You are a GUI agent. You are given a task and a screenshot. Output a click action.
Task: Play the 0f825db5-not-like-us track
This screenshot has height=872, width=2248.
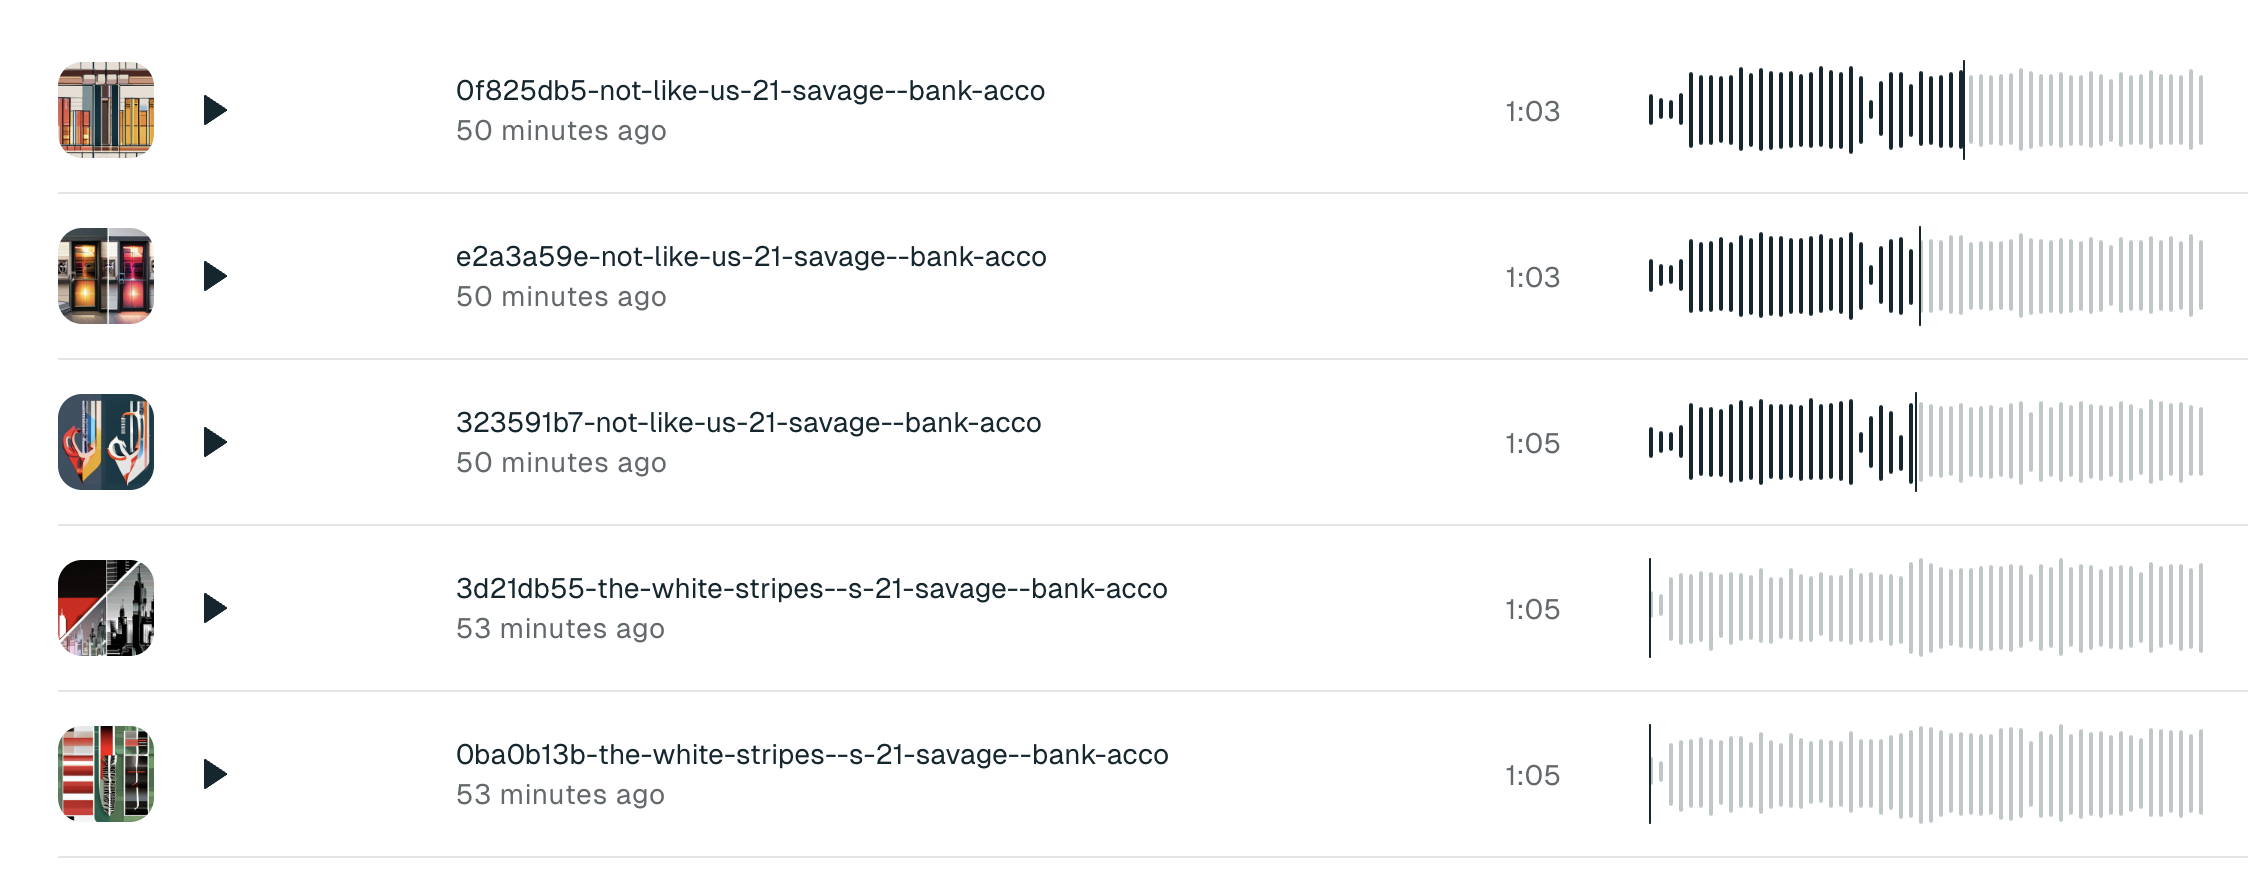point(215,110)
